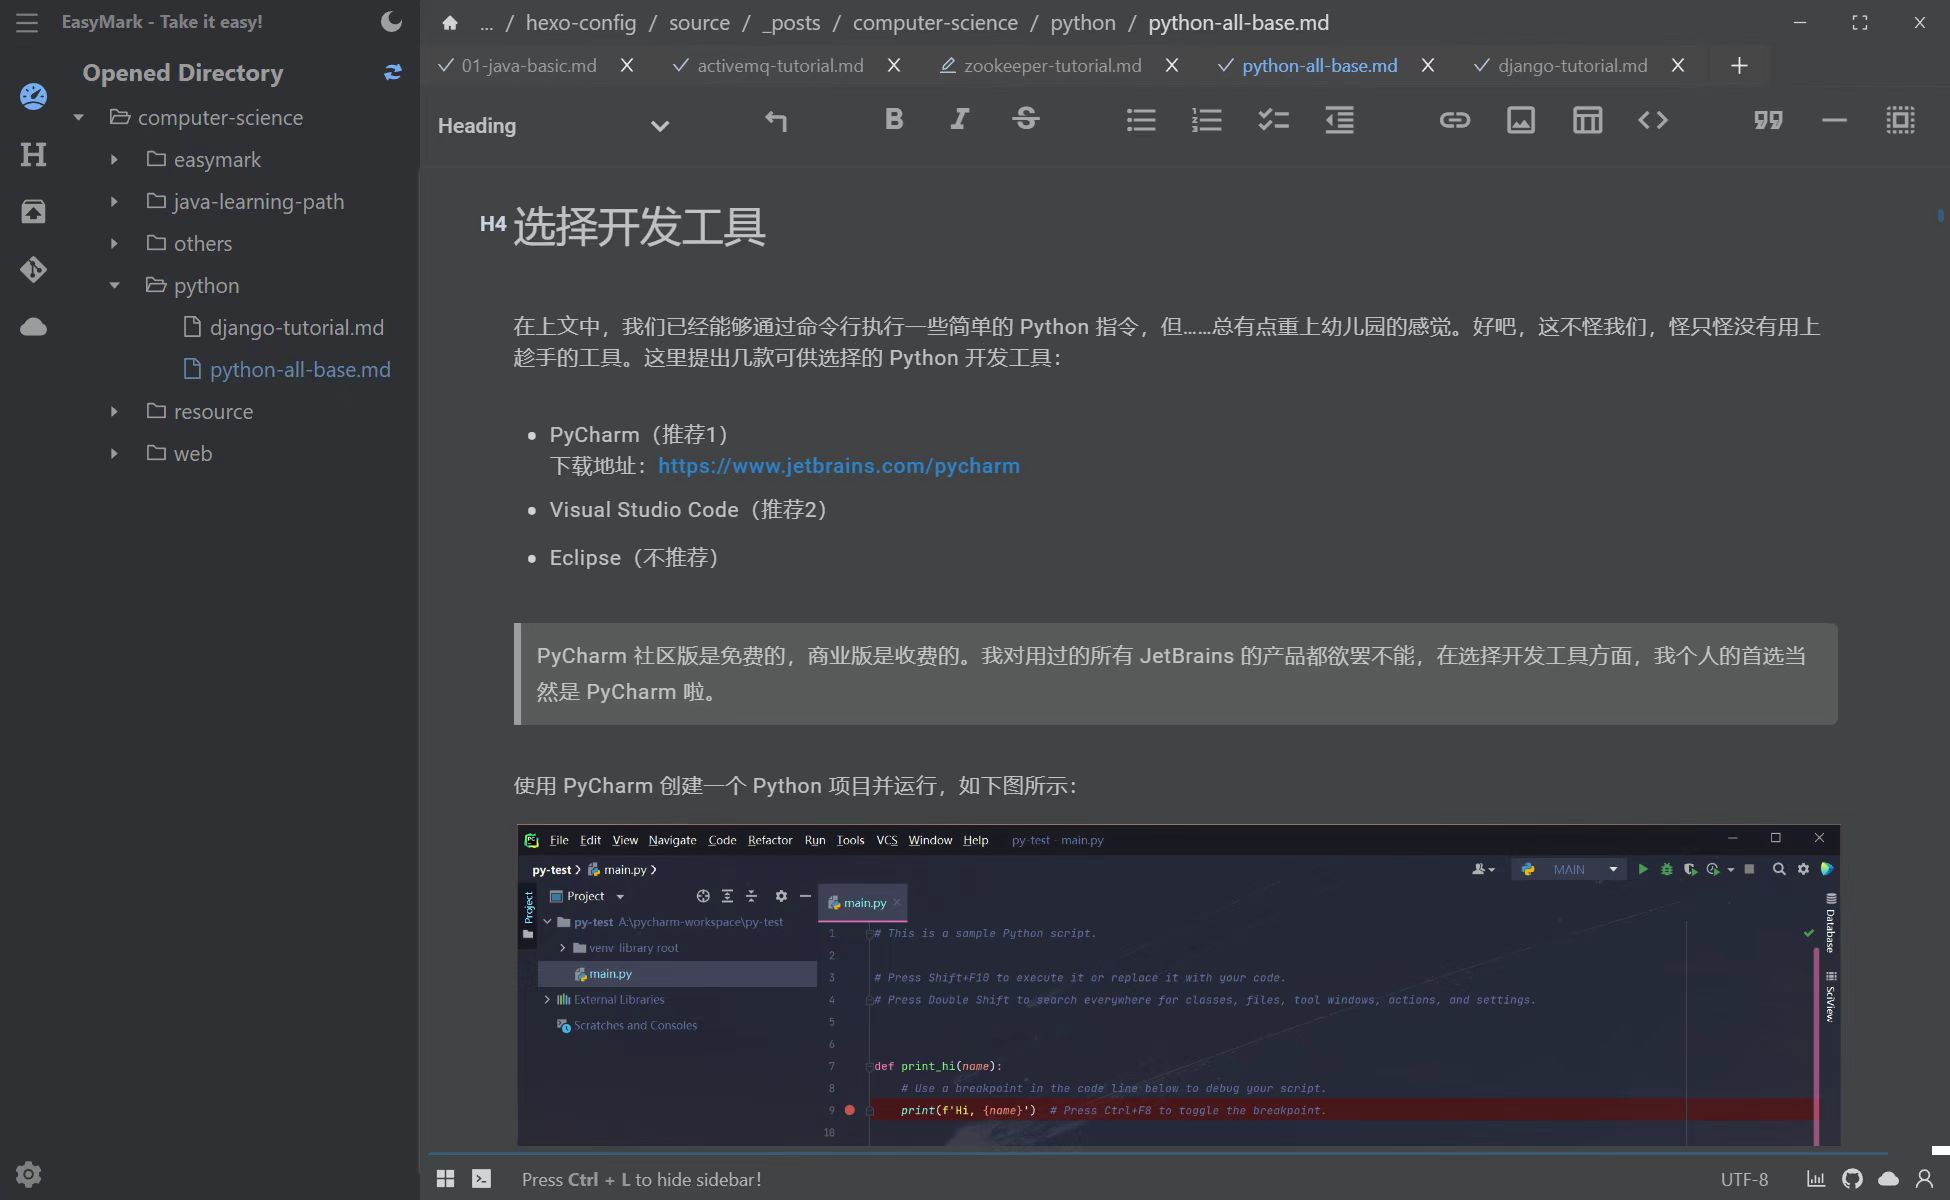Open the cloud sidebar icon
Screen dimensions: 1950x1200
click(x=33, y=327)
